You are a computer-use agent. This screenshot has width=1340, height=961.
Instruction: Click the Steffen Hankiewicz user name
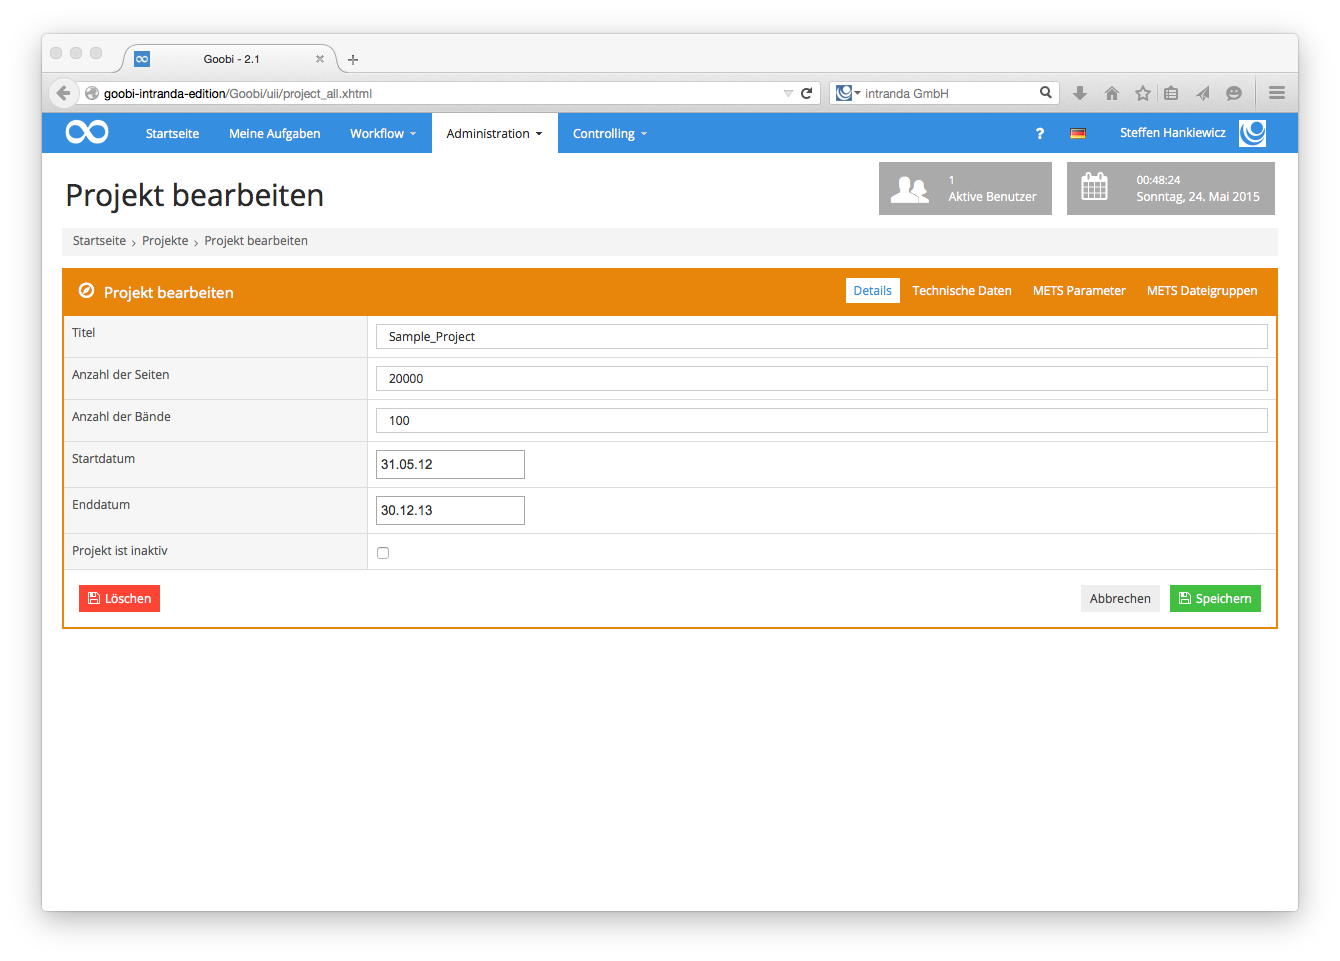point(1172,133)
